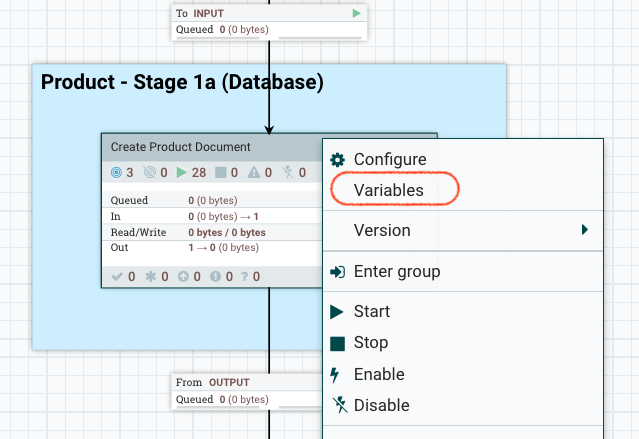Click the transmitting ports icon showing 3

tap(116, 172)
